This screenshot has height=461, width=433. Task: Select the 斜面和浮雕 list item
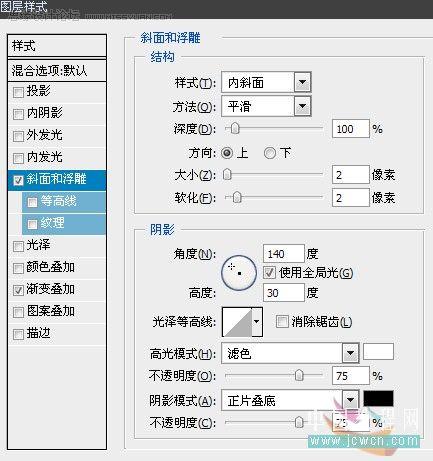[57, 180]
